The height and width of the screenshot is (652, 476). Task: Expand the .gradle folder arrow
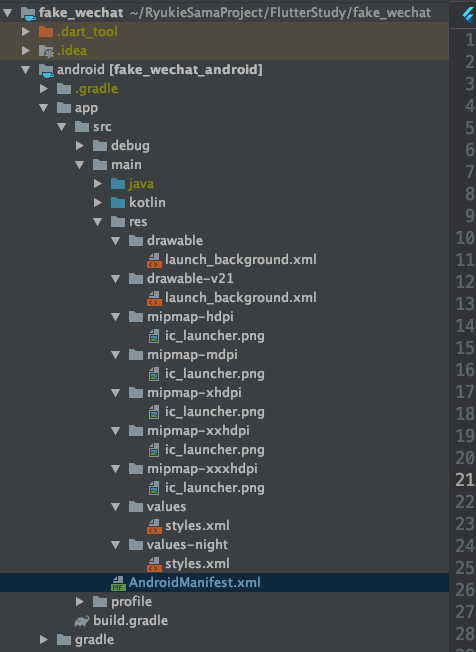pos(44,89)
